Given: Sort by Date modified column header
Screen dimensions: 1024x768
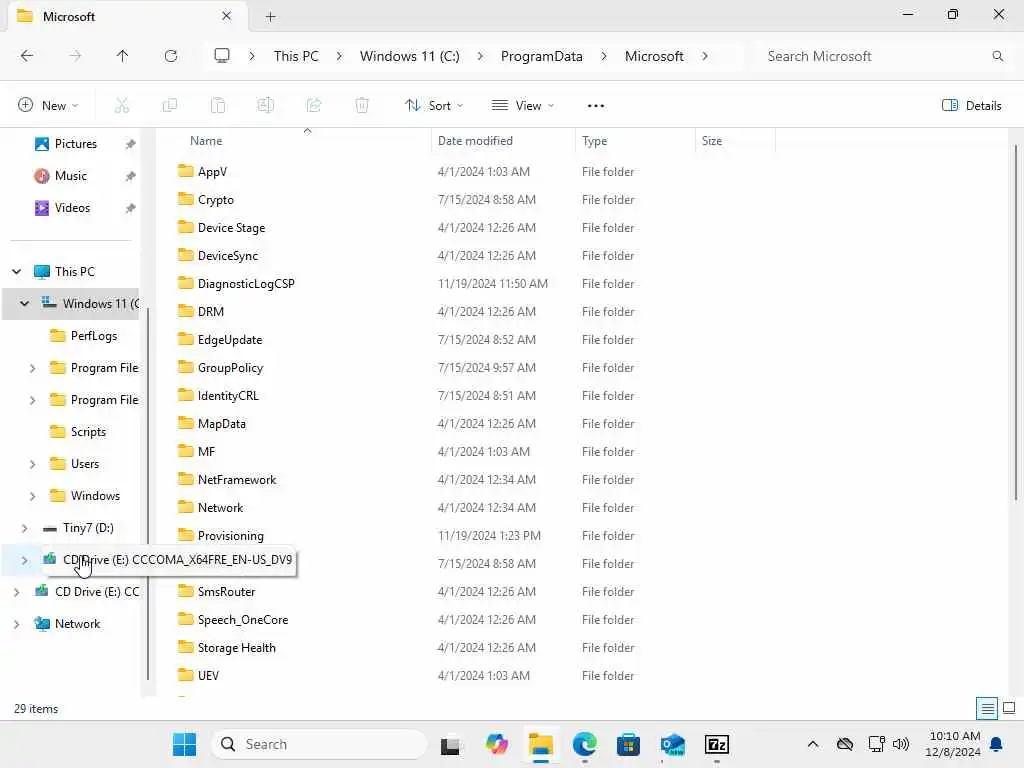Looking at the screenshot, I should click(503, 141).
